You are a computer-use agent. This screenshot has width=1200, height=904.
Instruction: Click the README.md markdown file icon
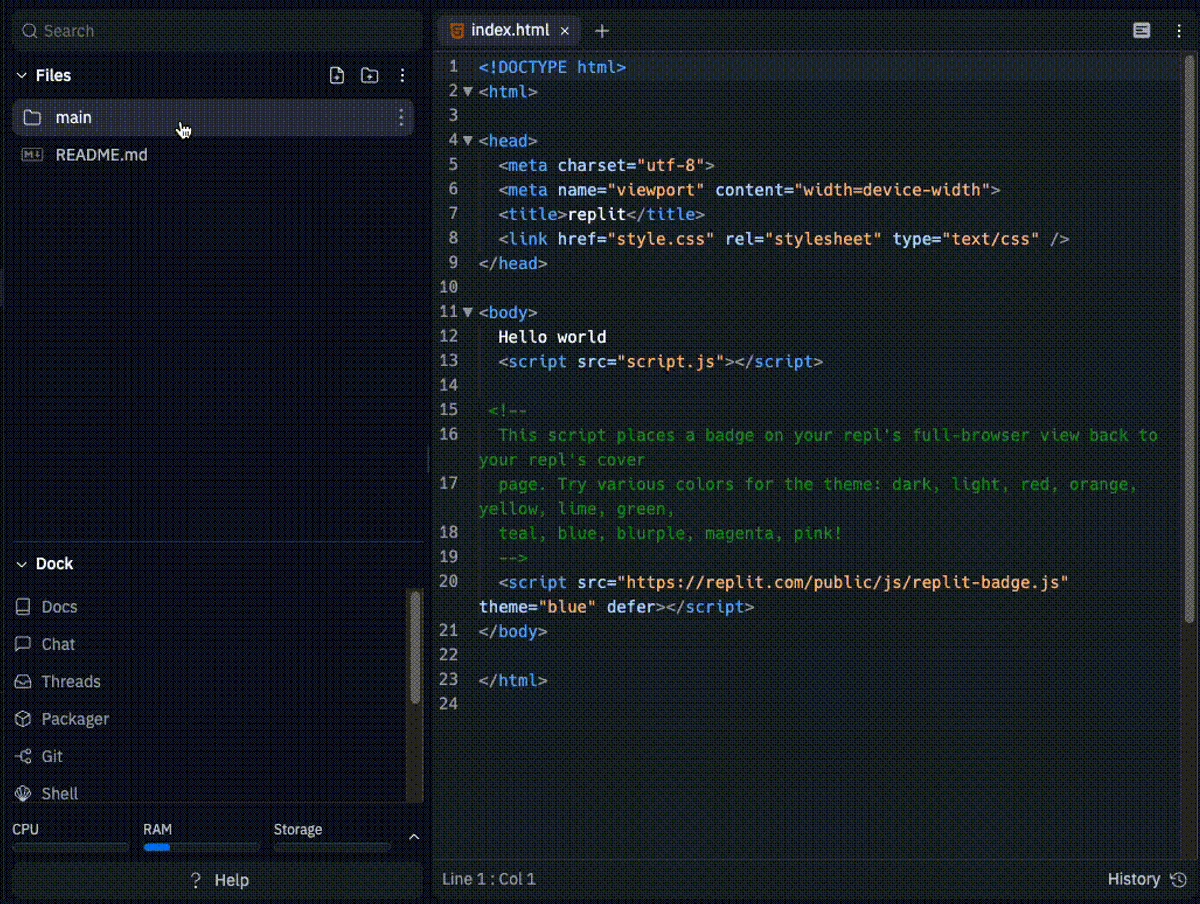(x=32, y=155)
